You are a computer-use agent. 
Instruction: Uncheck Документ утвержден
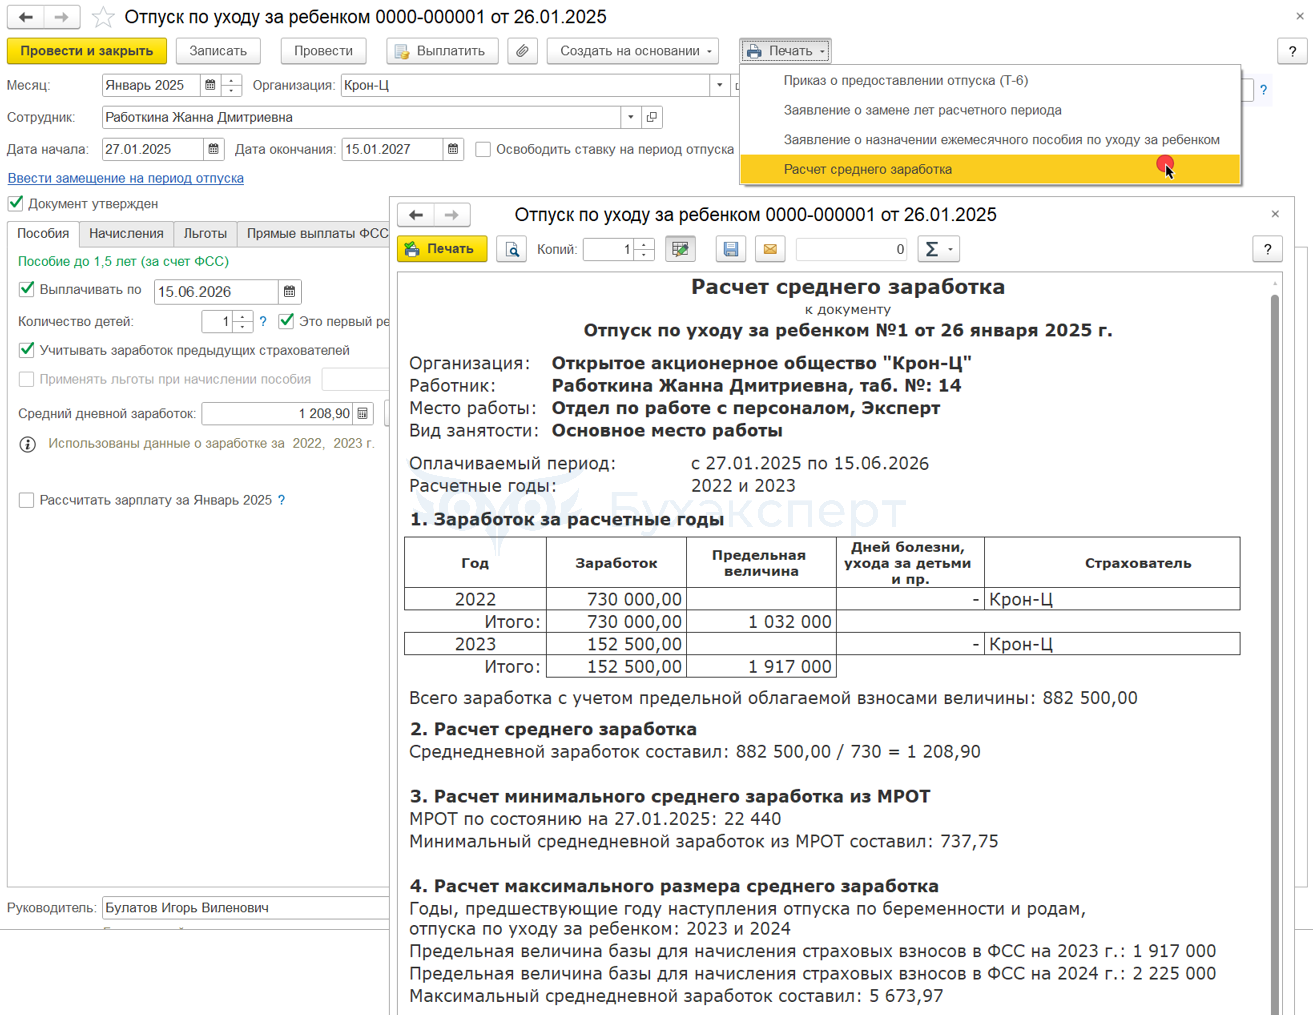point(16,203)
